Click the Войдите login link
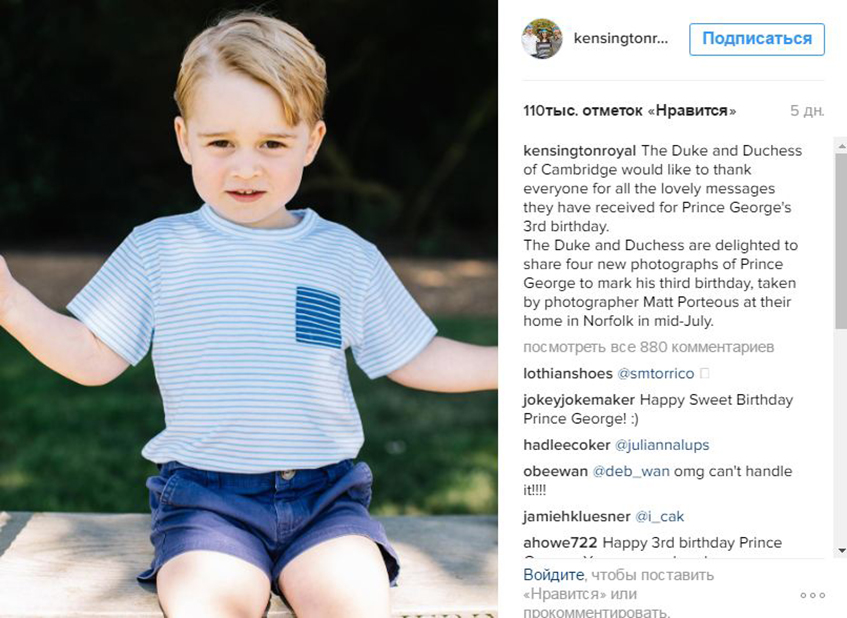 pyautogui.click(x=553, y=575)
